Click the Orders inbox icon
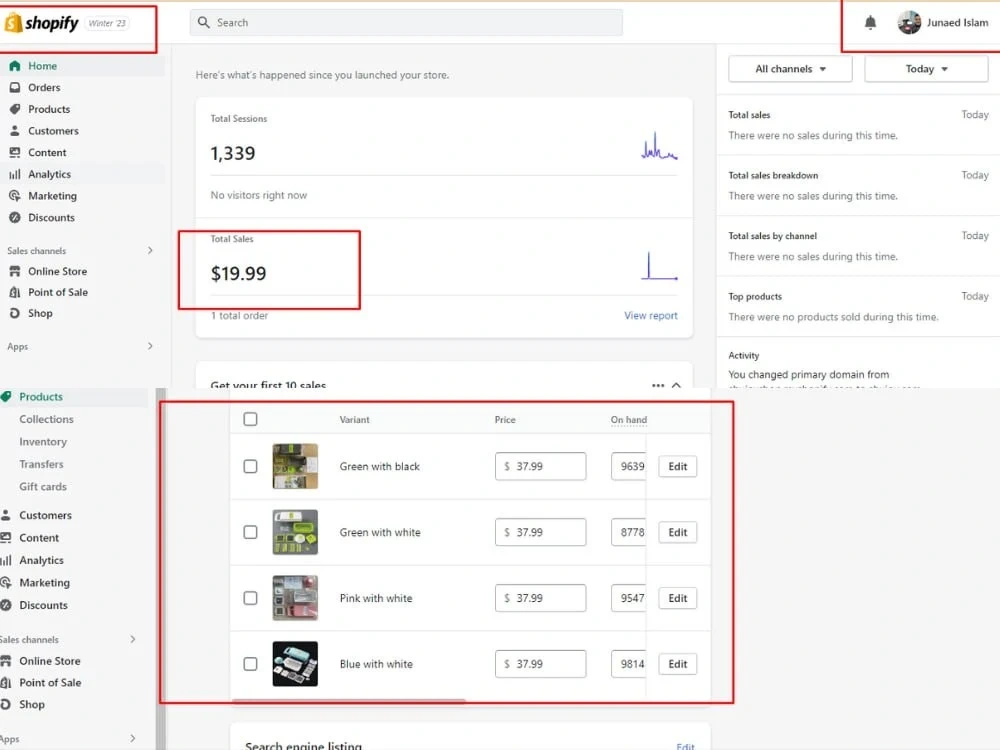1000x750 pixels. [15, 87]
